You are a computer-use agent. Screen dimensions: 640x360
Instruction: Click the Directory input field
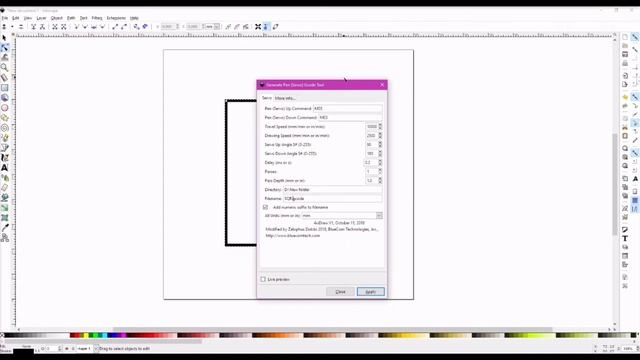click(333, 190)
